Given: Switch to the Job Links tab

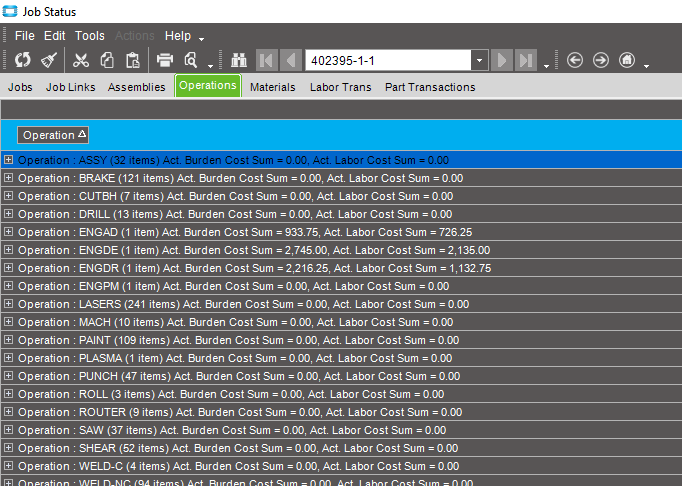Looking at the screenshot, I should 70,87.
